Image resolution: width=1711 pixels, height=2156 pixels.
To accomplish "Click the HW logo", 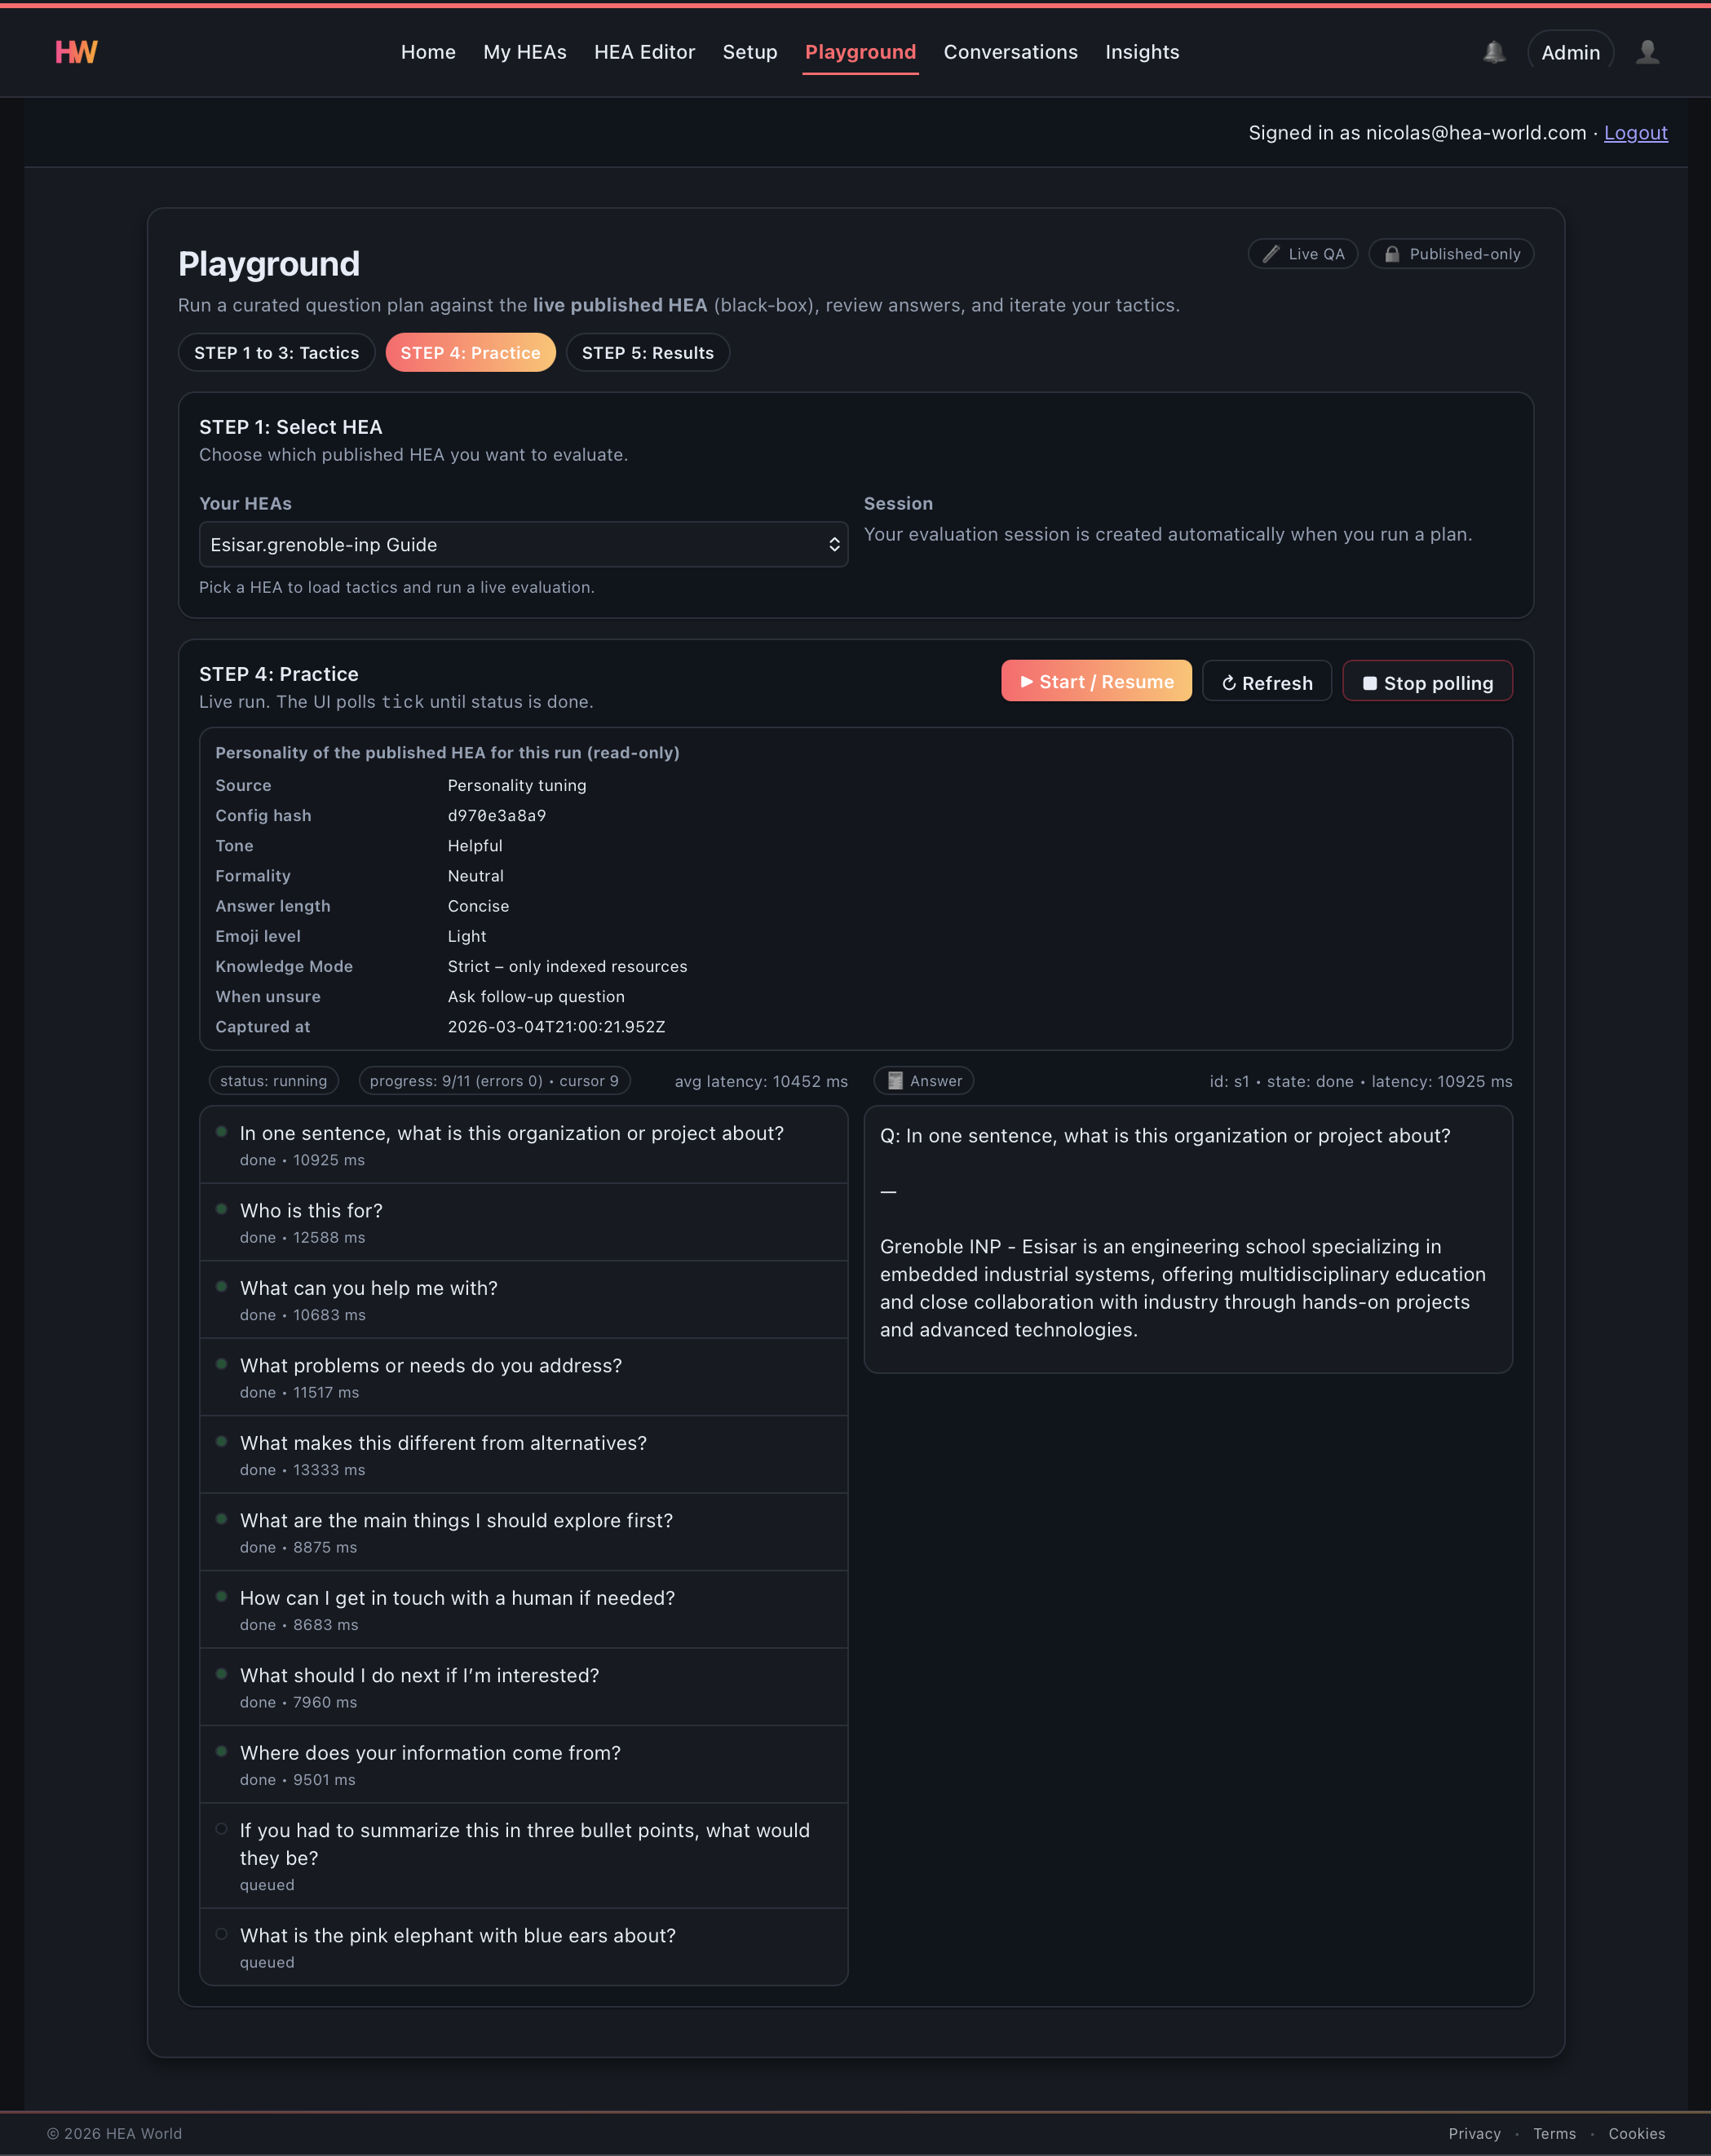I will (x=75, y=52).
